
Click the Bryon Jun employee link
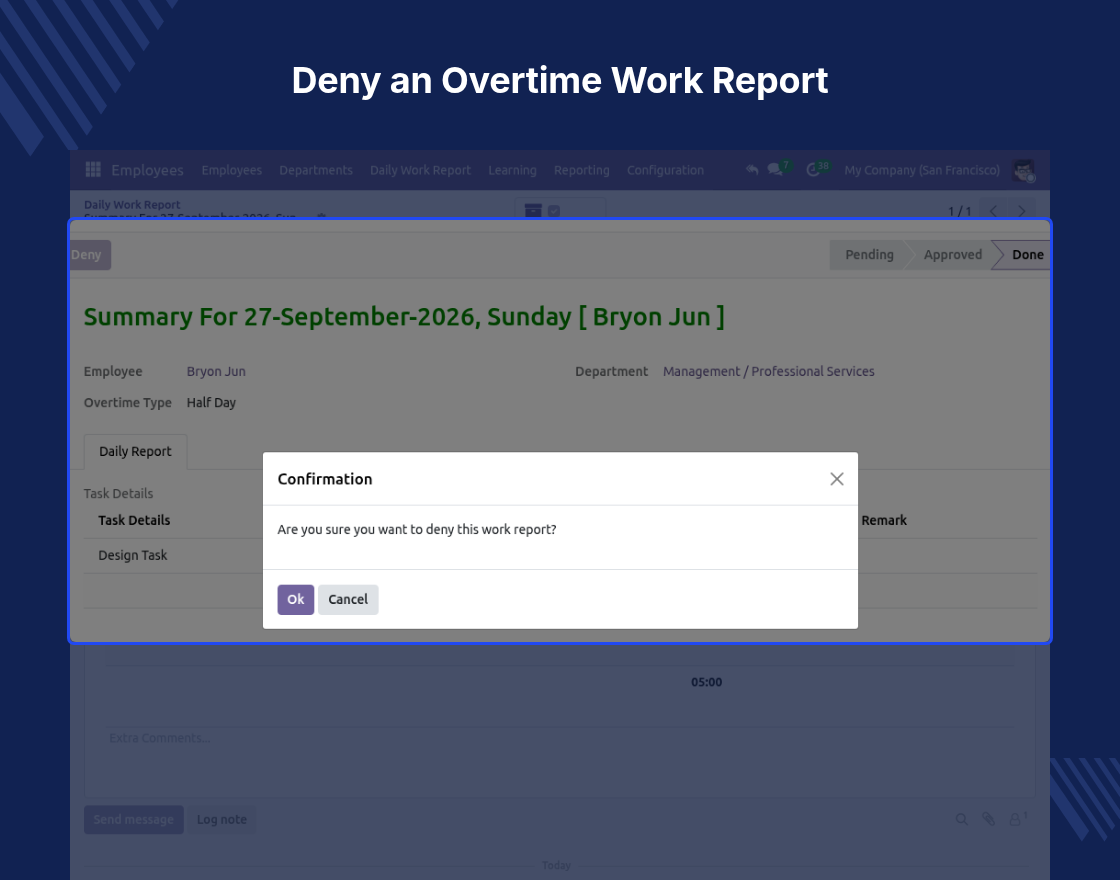click(216, 371)
